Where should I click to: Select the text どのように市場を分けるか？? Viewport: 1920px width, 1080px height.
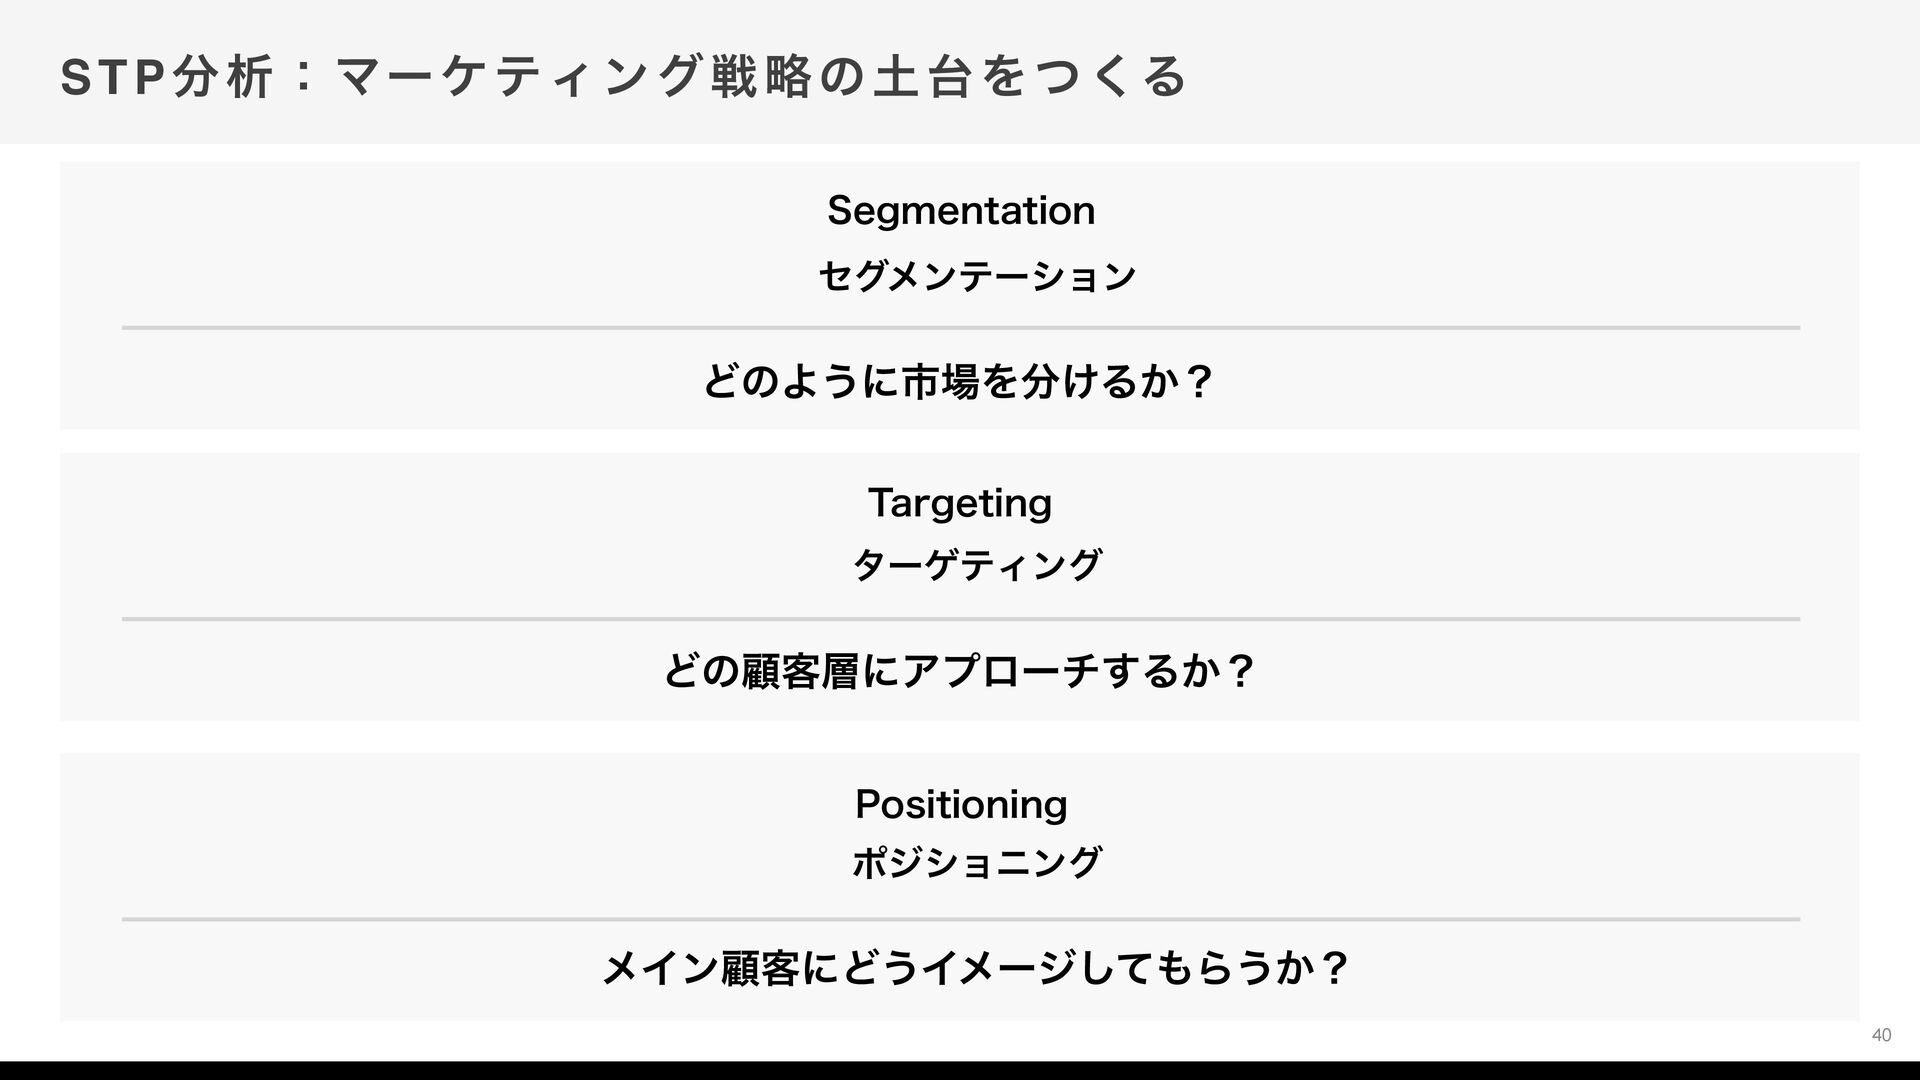pos(960,381)
